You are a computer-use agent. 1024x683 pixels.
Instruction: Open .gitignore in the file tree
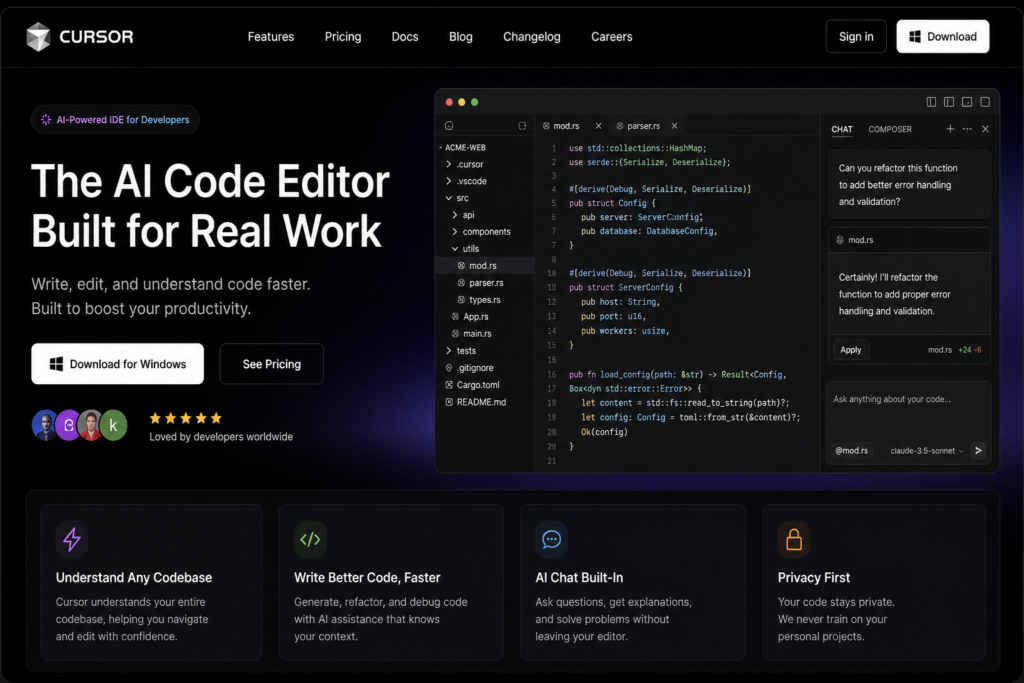point(470,368)
